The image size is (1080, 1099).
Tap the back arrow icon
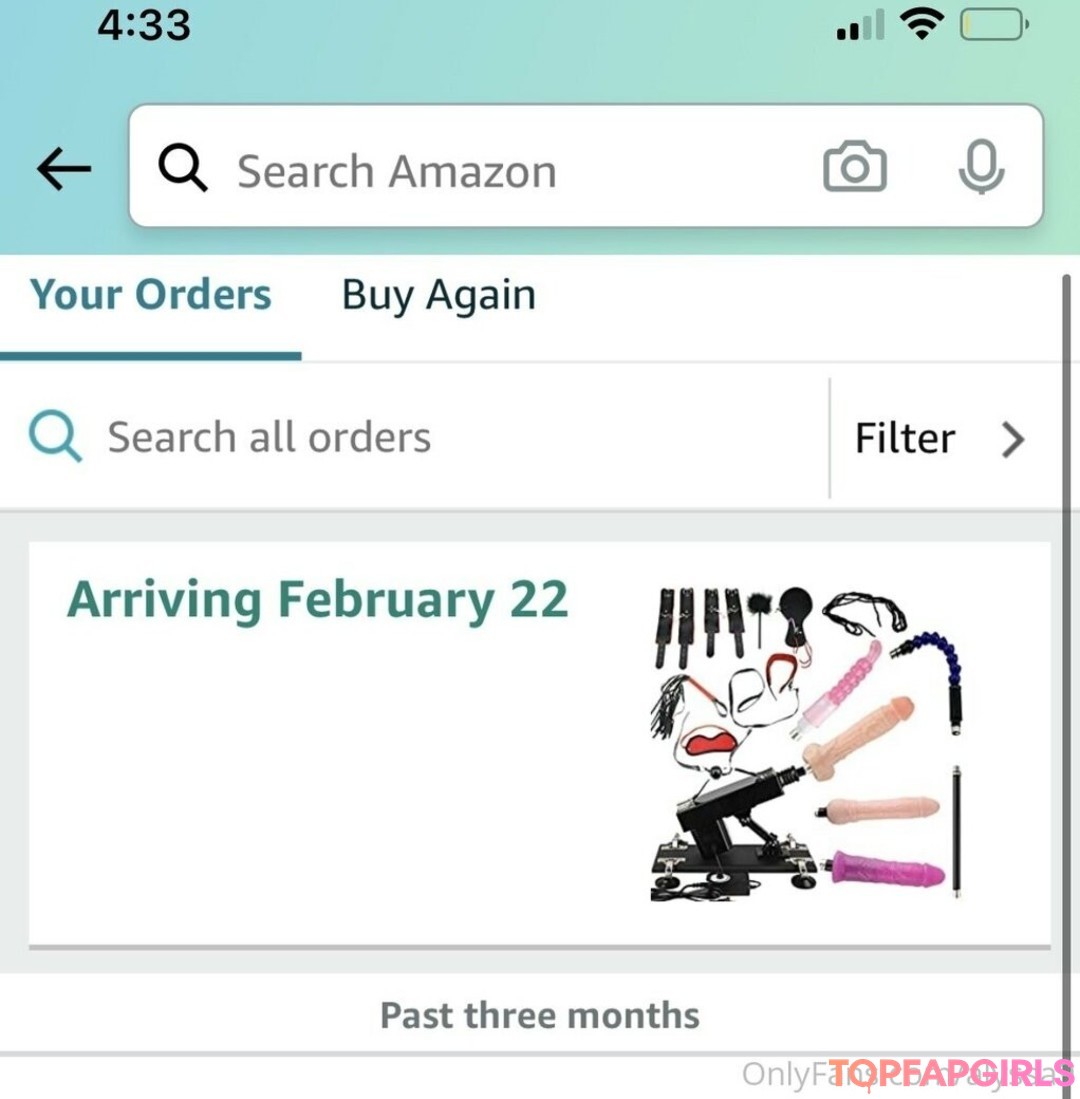pos(64,168)
